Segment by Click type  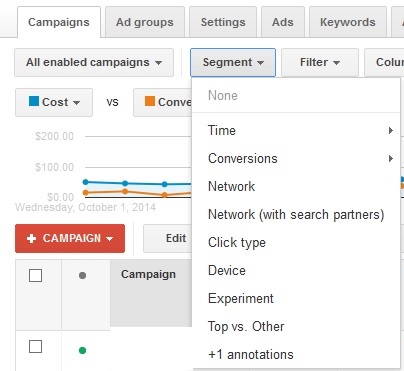tap(296, 242)
